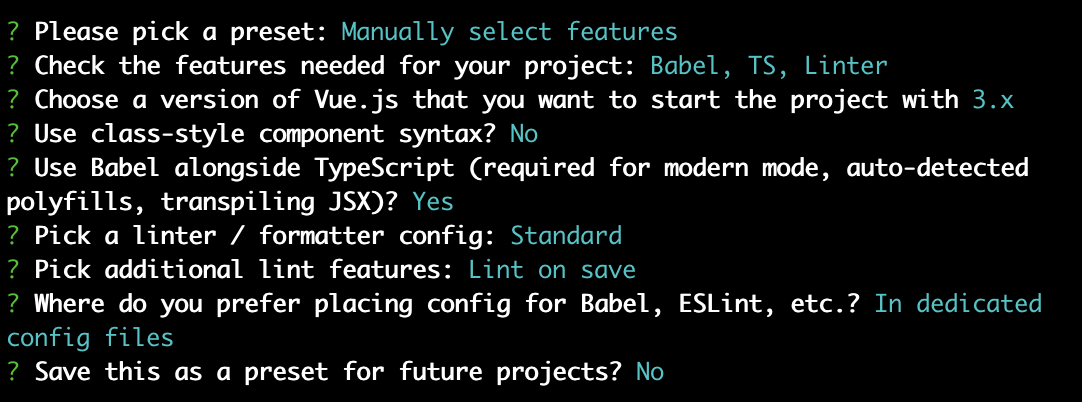Click the question mark before "Check the features needed"

click(13, 66)
